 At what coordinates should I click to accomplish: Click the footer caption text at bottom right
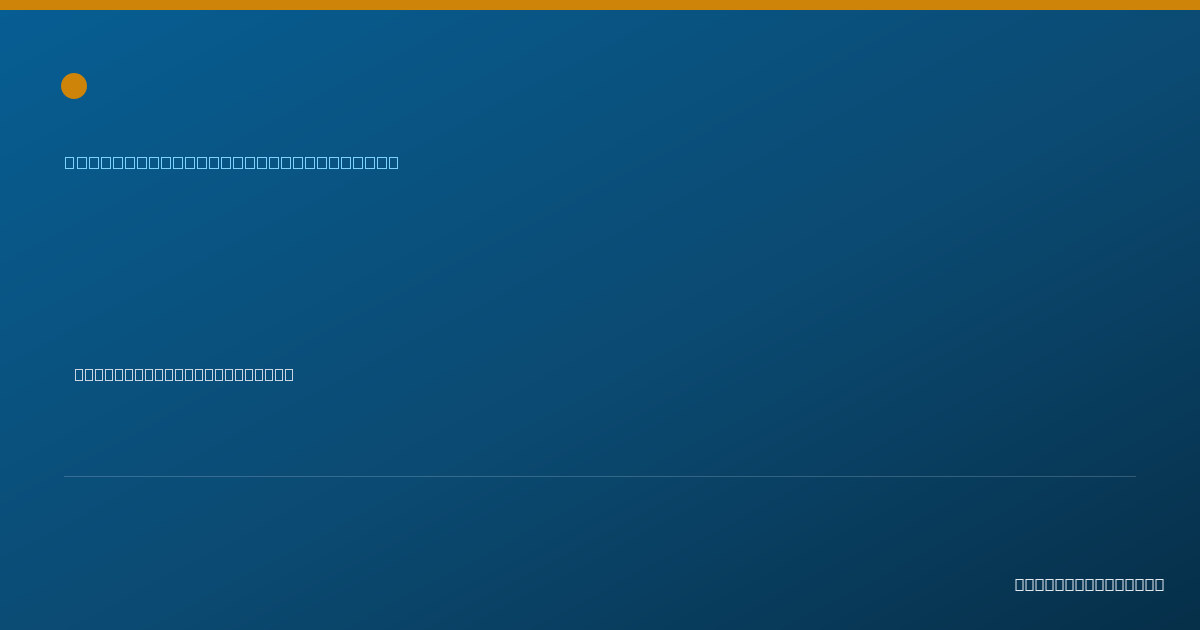(1089, 584)
